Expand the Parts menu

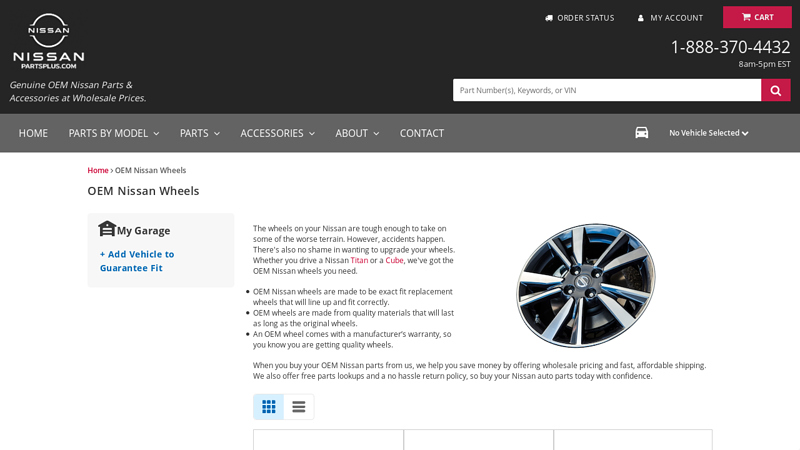click(199, 133)
